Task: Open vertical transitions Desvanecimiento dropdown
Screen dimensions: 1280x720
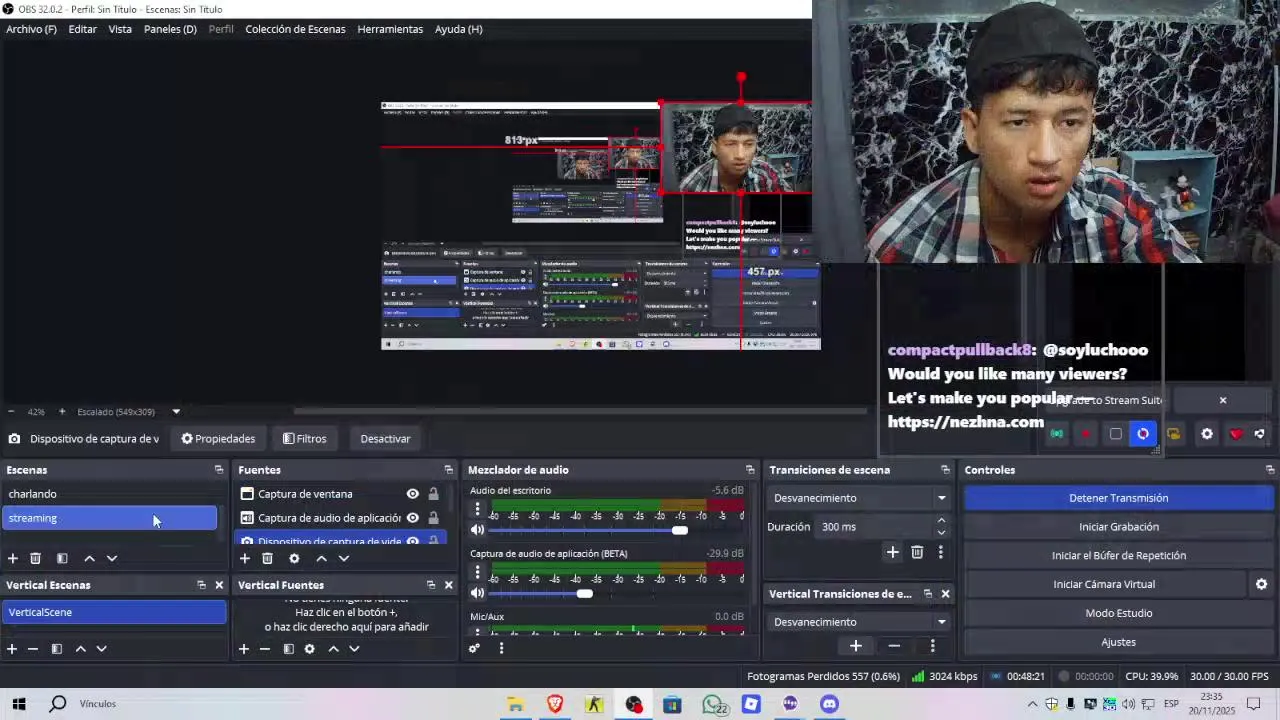Action: click(859, 622)
